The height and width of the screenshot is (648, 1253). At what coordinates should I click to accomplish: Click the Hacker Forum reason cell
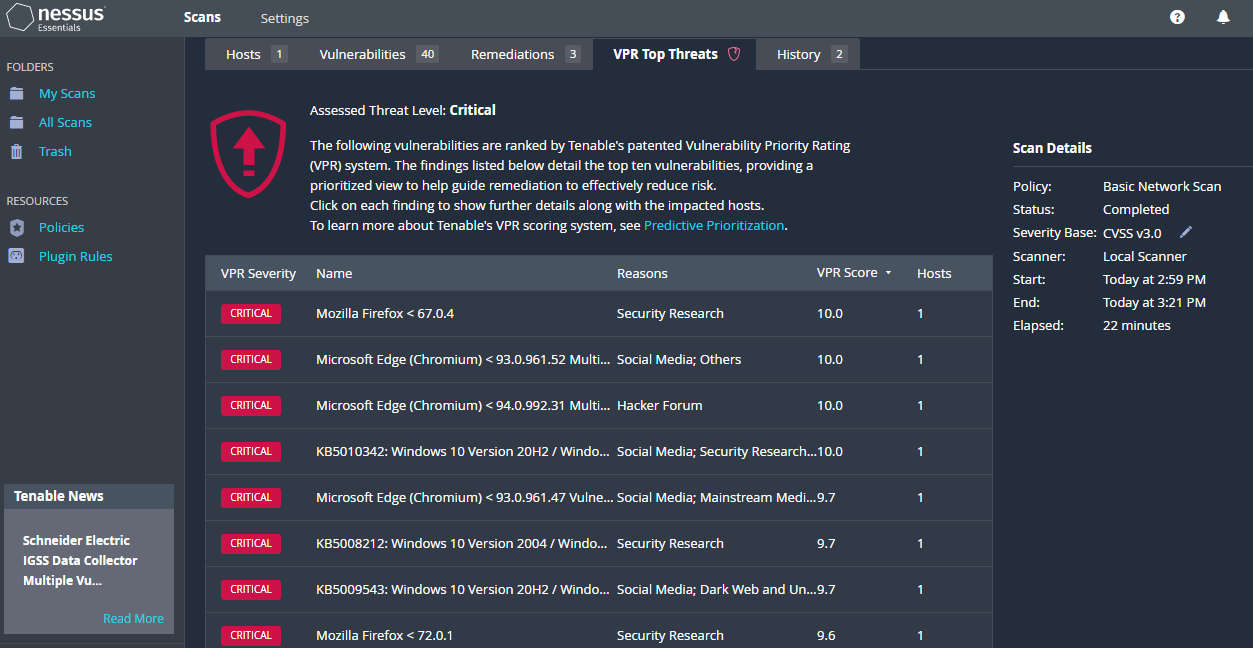tap(659, 405)
